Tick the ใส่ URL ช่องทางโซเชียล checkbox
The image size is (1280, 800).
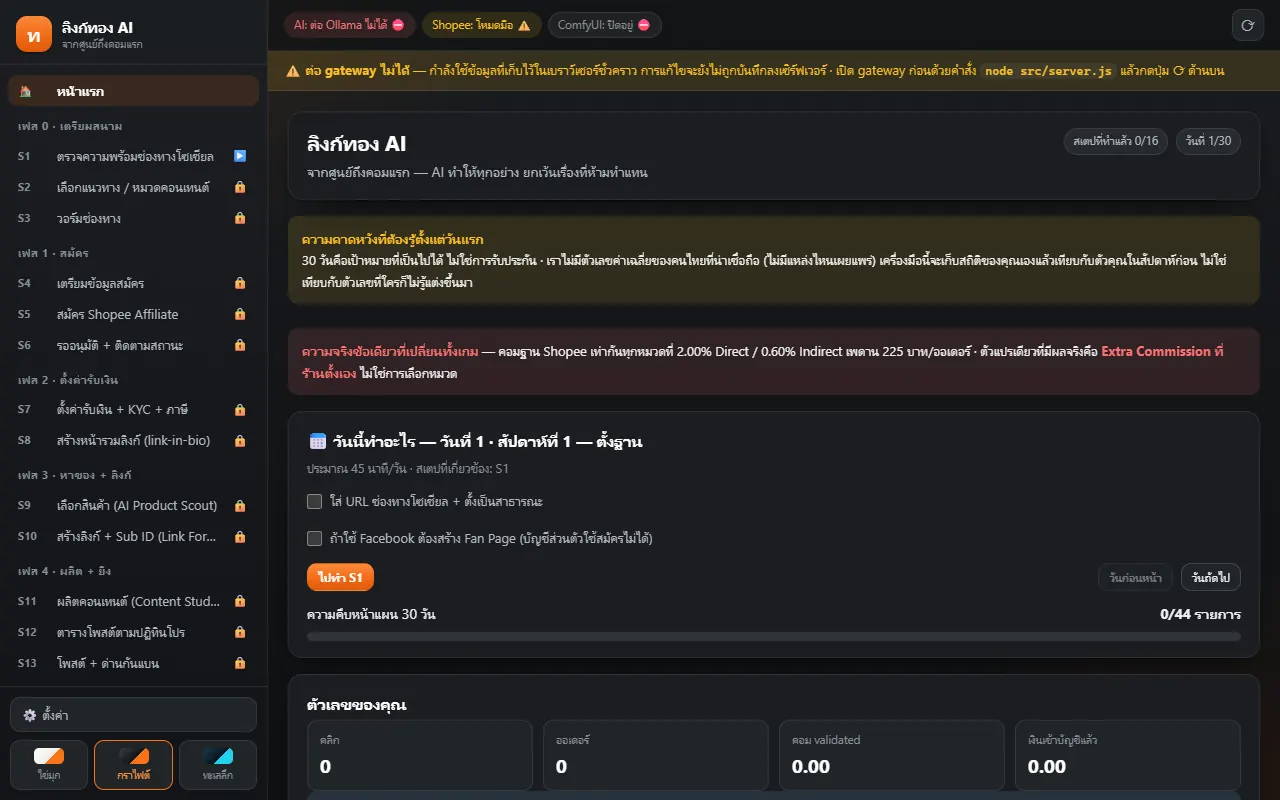[x=314, y=501]
